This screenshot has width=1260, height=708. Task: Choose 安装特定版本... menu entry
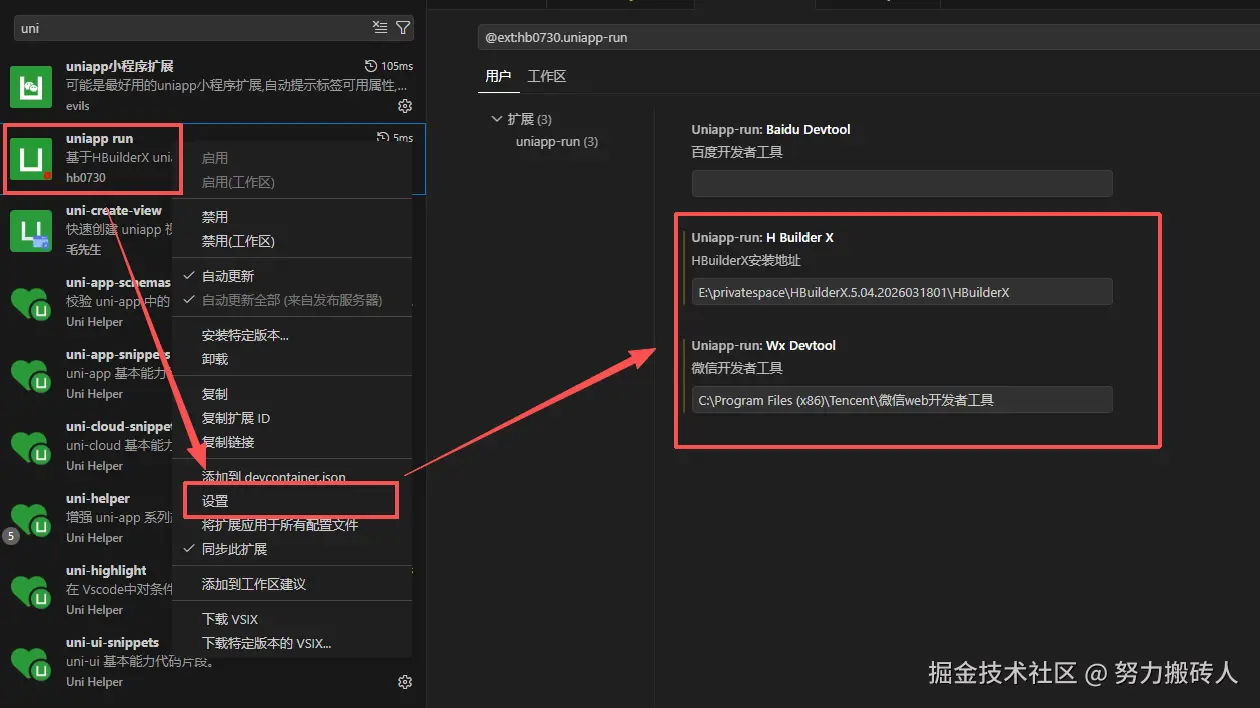tap(292, 335)
